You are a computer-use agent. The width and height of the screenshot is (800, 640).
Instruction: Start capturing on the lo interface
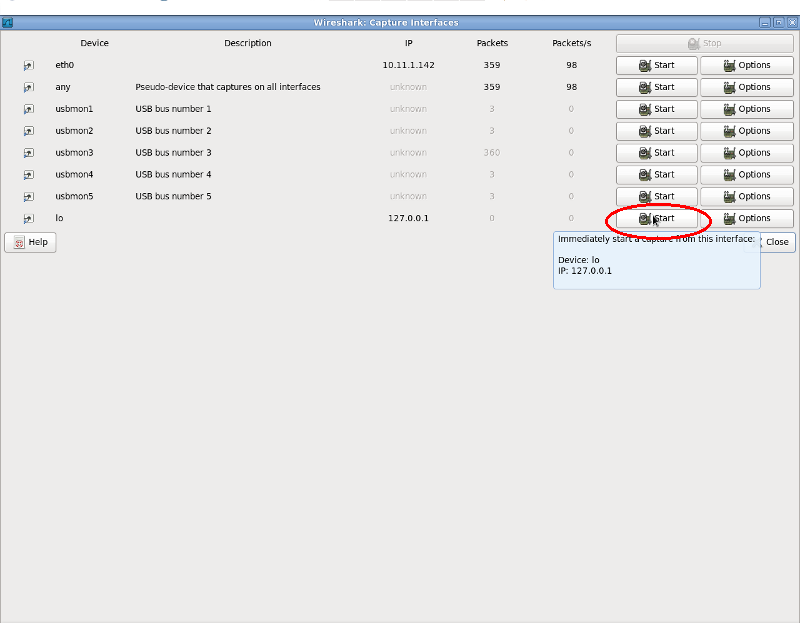[x=656, y=218]
